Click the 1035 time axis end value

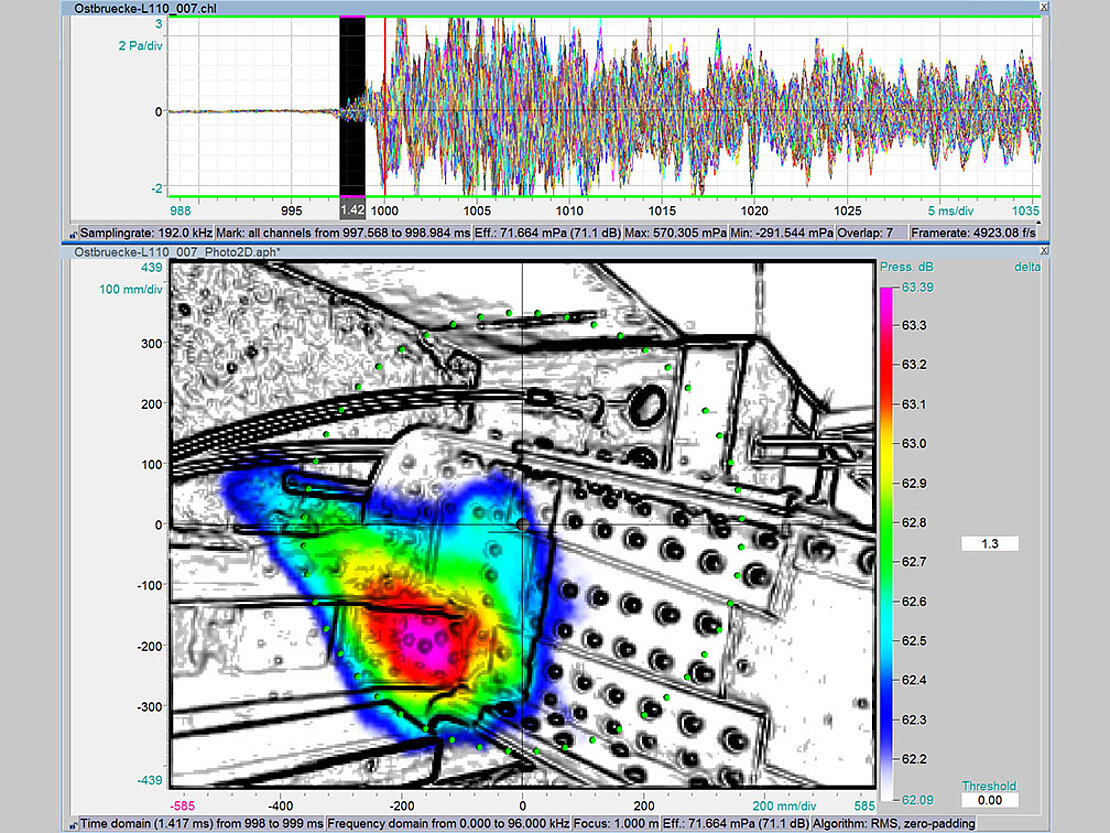click(1026, 211)
